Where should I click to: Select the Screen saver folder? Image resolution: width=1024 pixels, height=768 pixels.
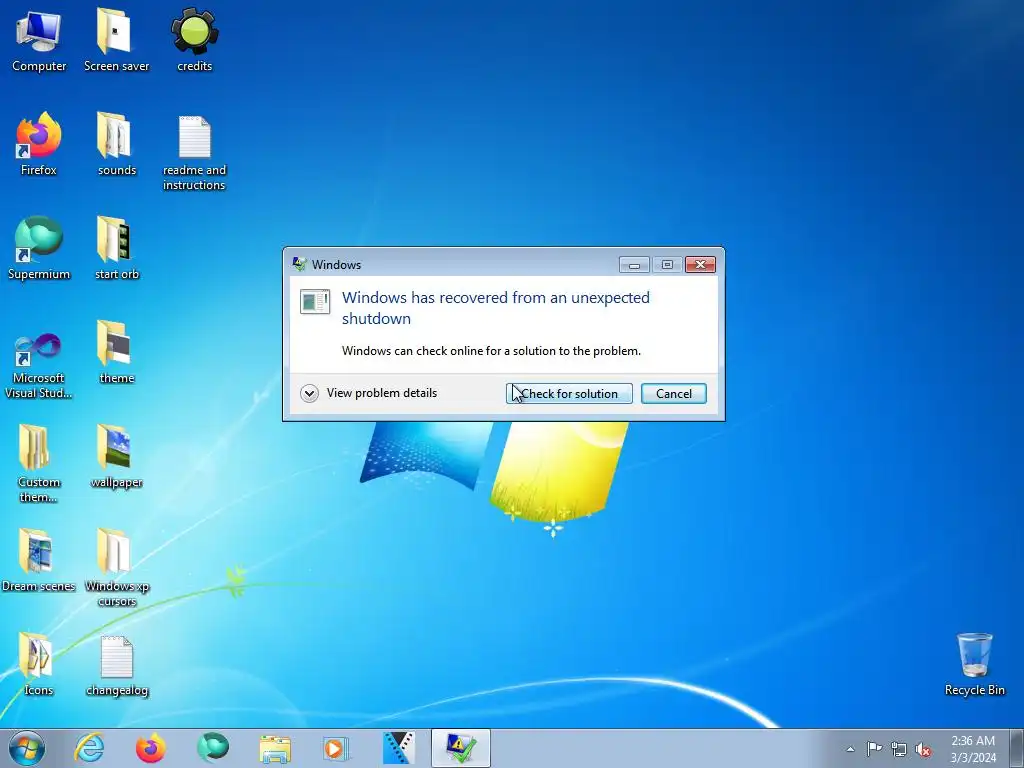coord(116,40)
